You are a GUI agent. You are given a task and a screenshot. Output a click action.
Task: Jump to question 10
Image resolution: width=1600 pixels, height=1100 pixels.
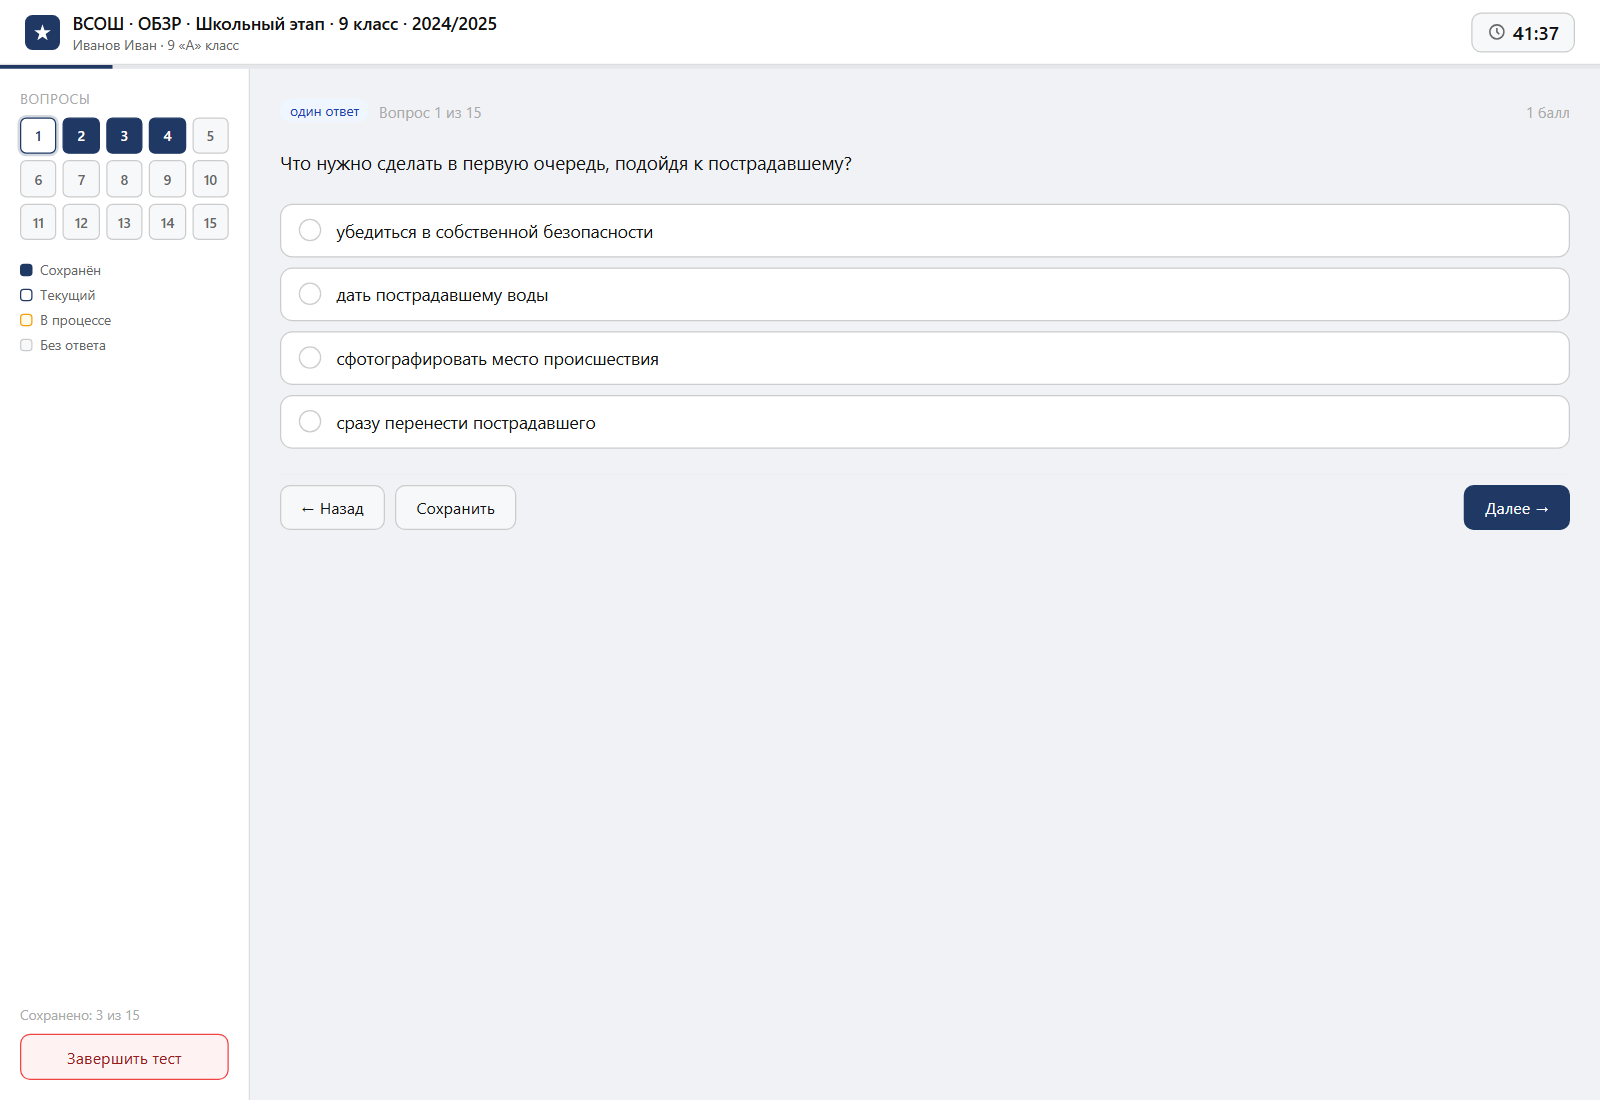pos(210,180)
